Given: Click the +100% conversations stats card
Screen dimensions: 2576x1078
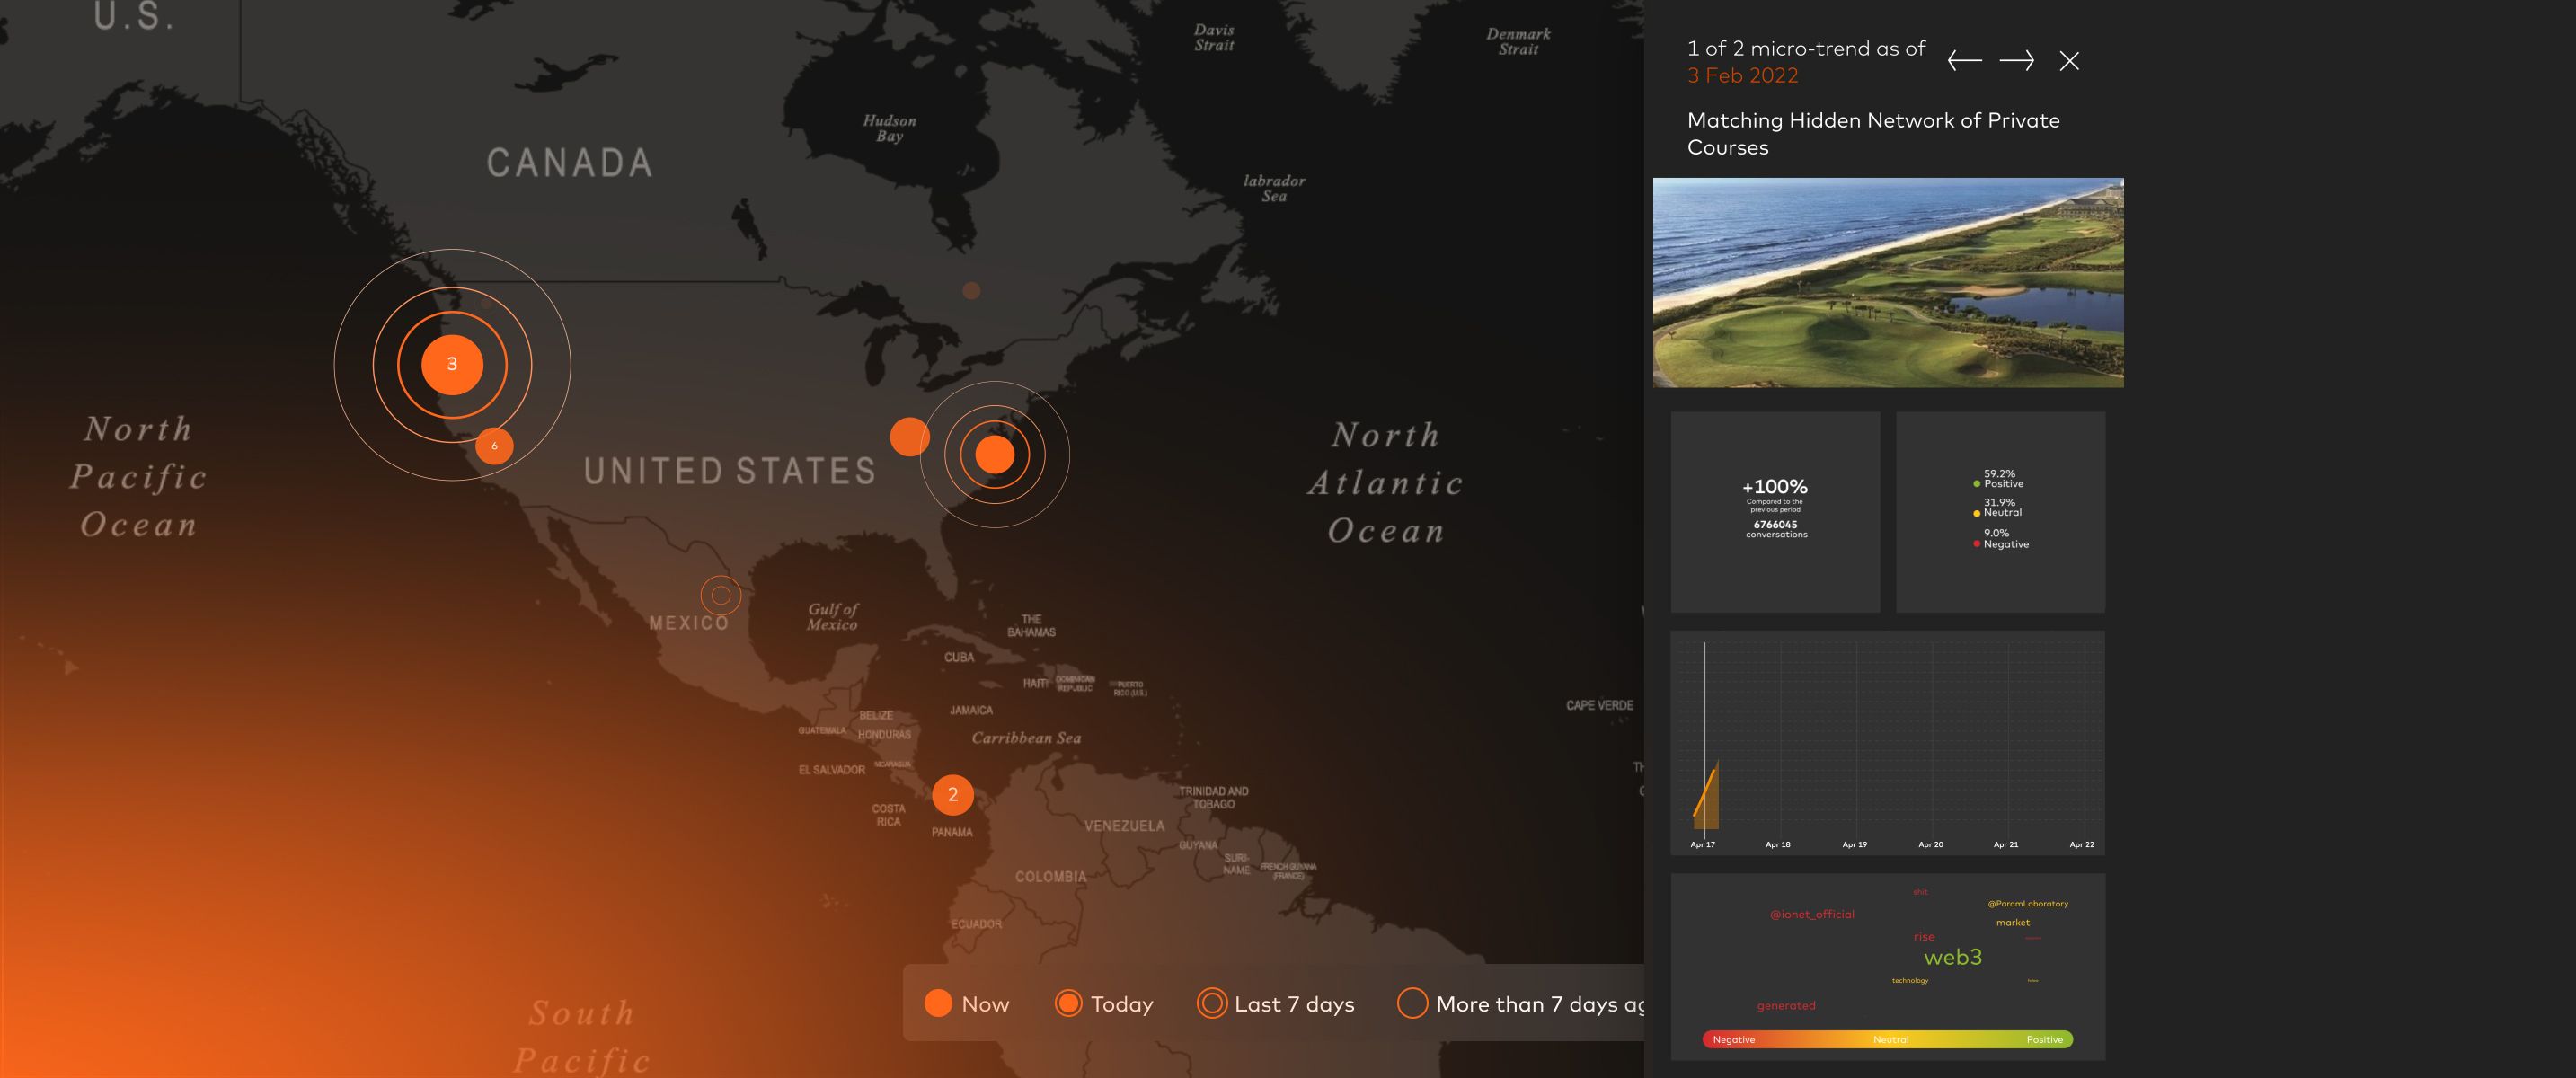Looking at the screenshot, I should coord(1775,511).
